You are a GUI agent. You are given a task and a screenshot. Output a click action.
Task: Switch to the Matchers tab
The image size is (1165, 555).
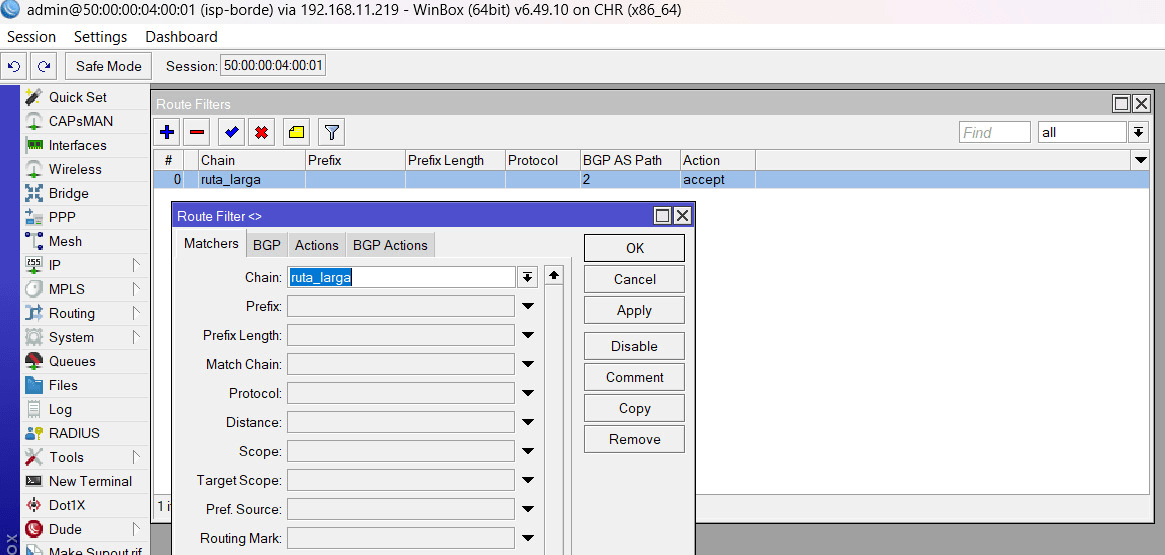(211, 243)
